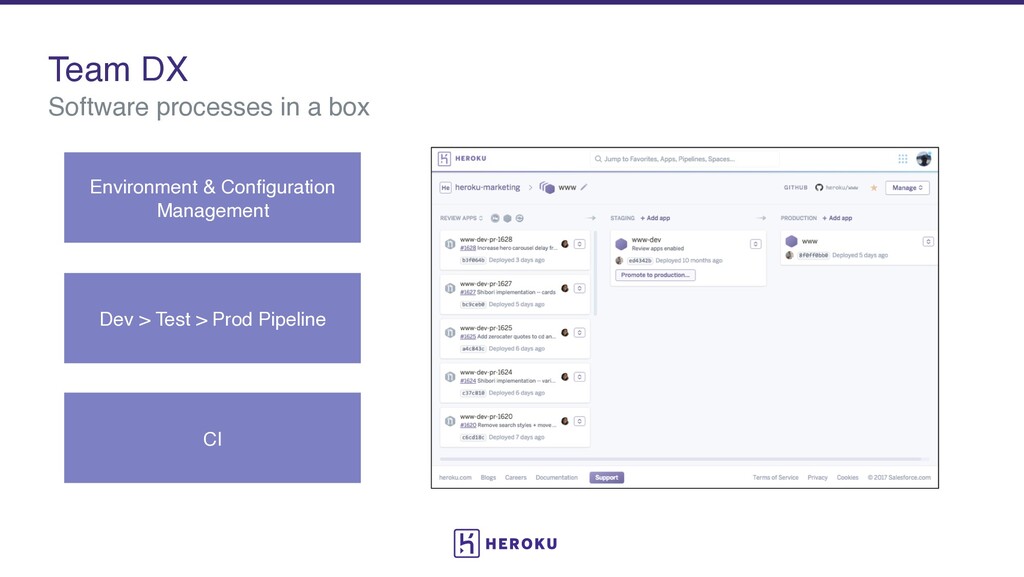Open the options menu for www-dev-pr-1628
1024x577 pixels.
point(579,244)
